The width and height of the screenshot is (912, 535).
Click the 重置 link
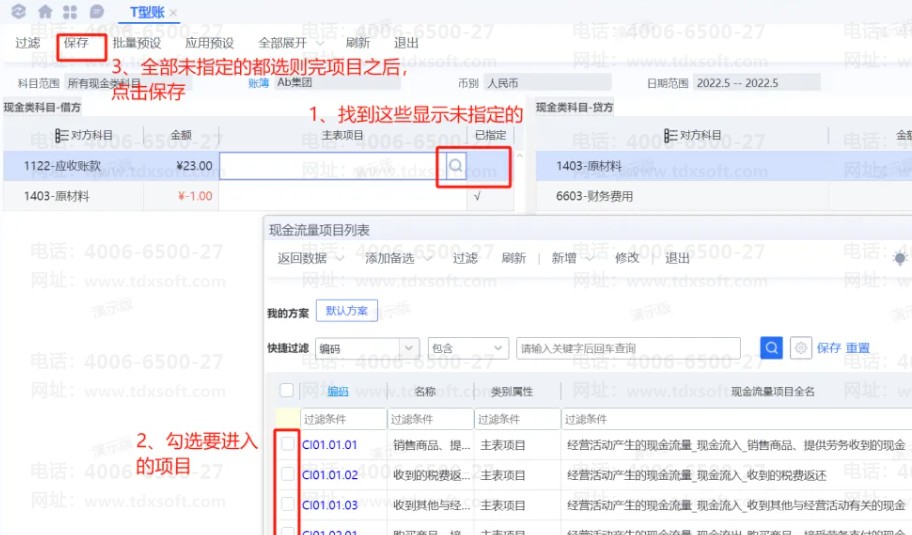click(x=857, y=348)
